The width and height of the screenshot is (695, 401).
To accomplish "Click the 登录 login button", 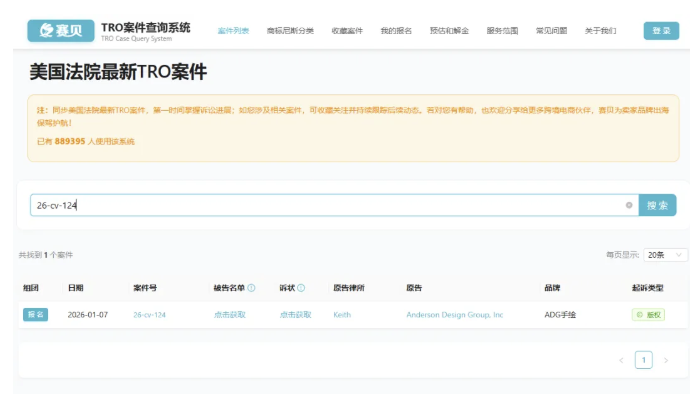I will 661,31.
